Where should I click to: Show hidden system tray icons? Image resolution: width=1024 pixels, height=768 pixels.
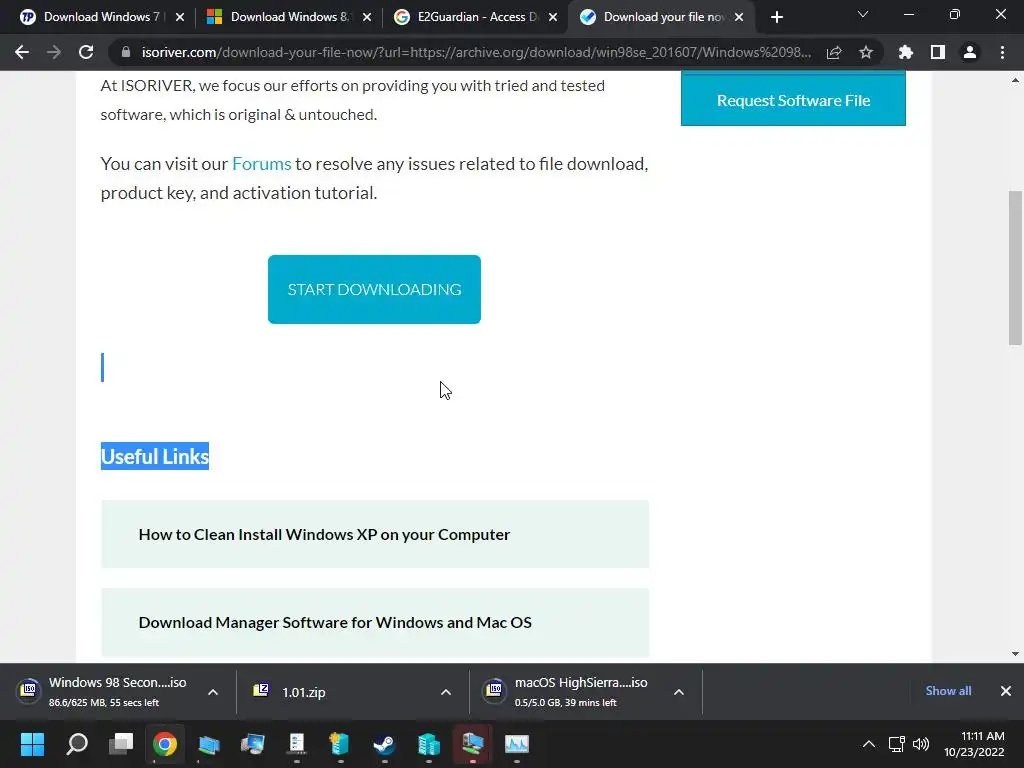point(869,744)
